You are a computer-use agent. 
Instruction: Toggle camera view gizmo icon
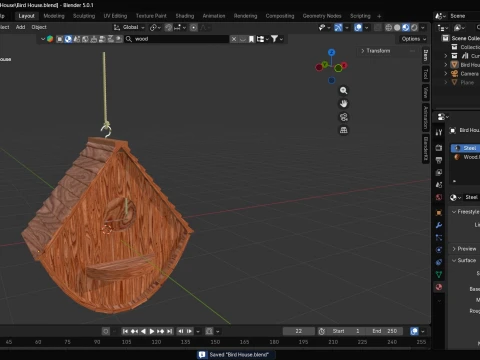click(x=344, y=117)
